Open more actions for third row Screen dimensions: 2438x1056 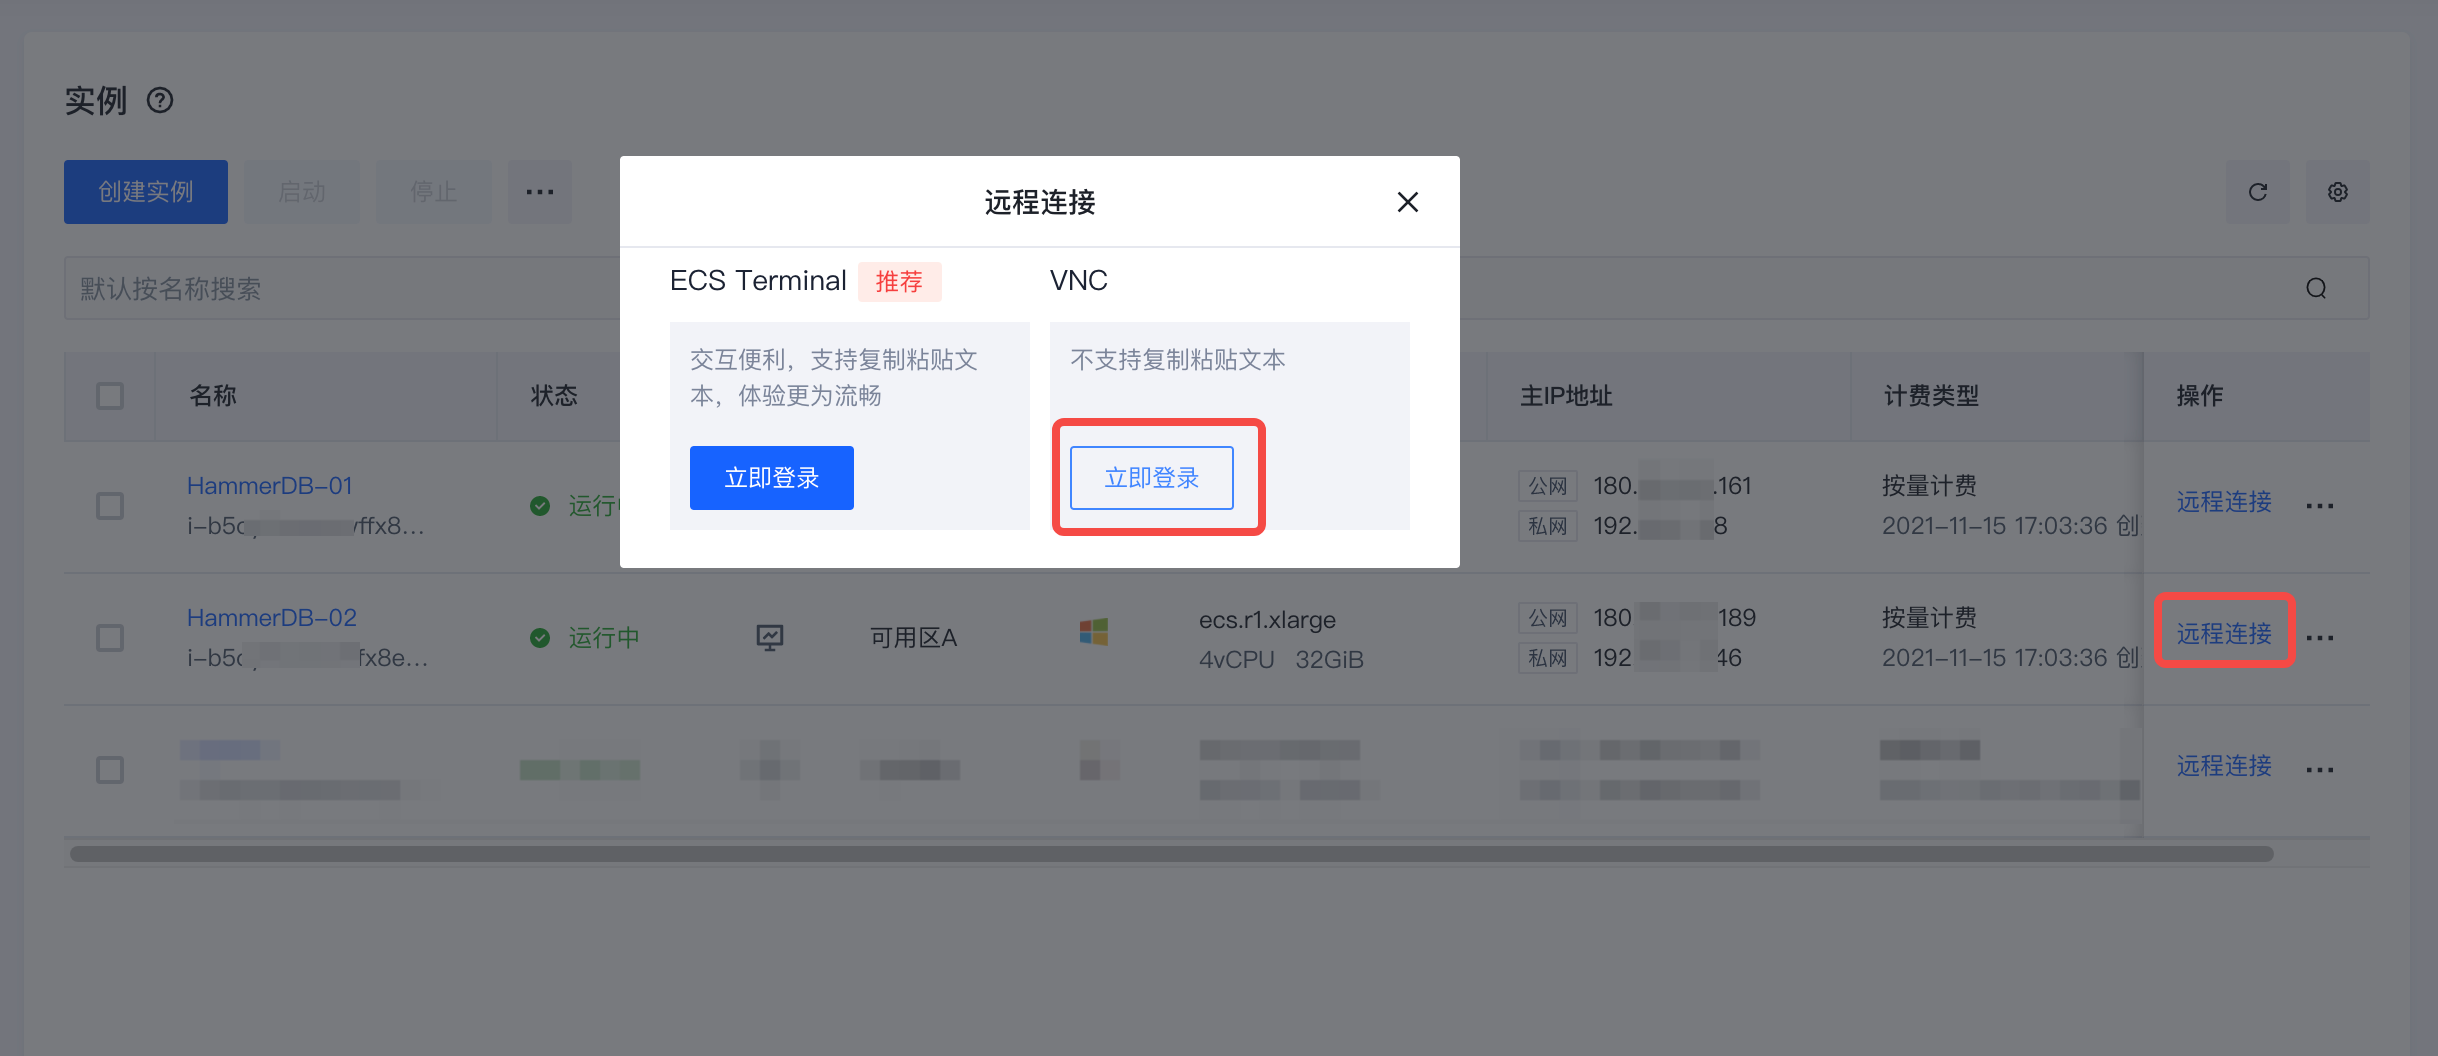point(2320,770)
